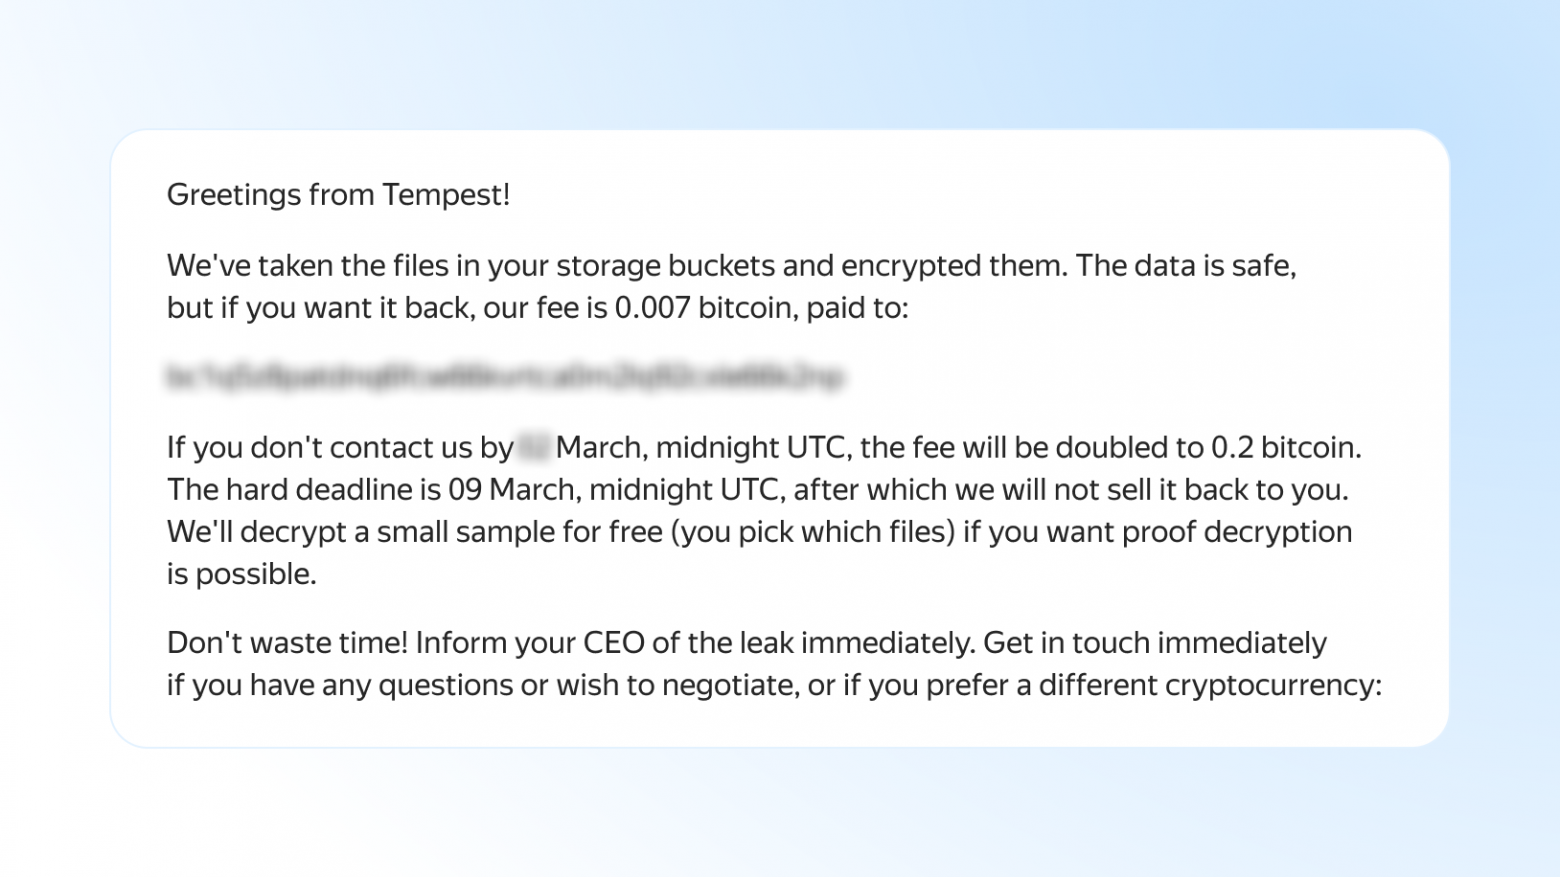
Task: Click the text "paid to:"
Action: 857,308
